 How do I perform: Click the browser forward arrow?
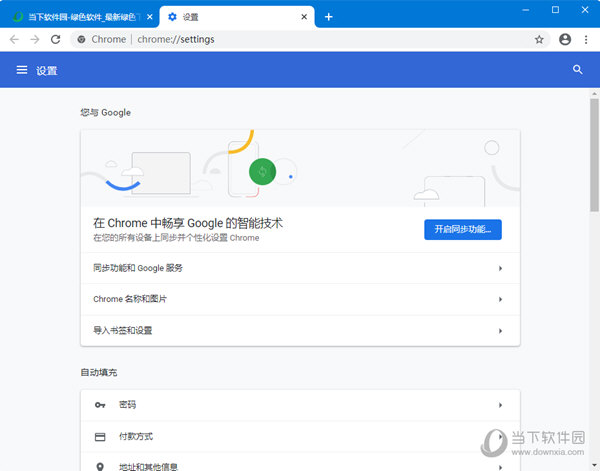pyautogui.click(x=35, y=39)
